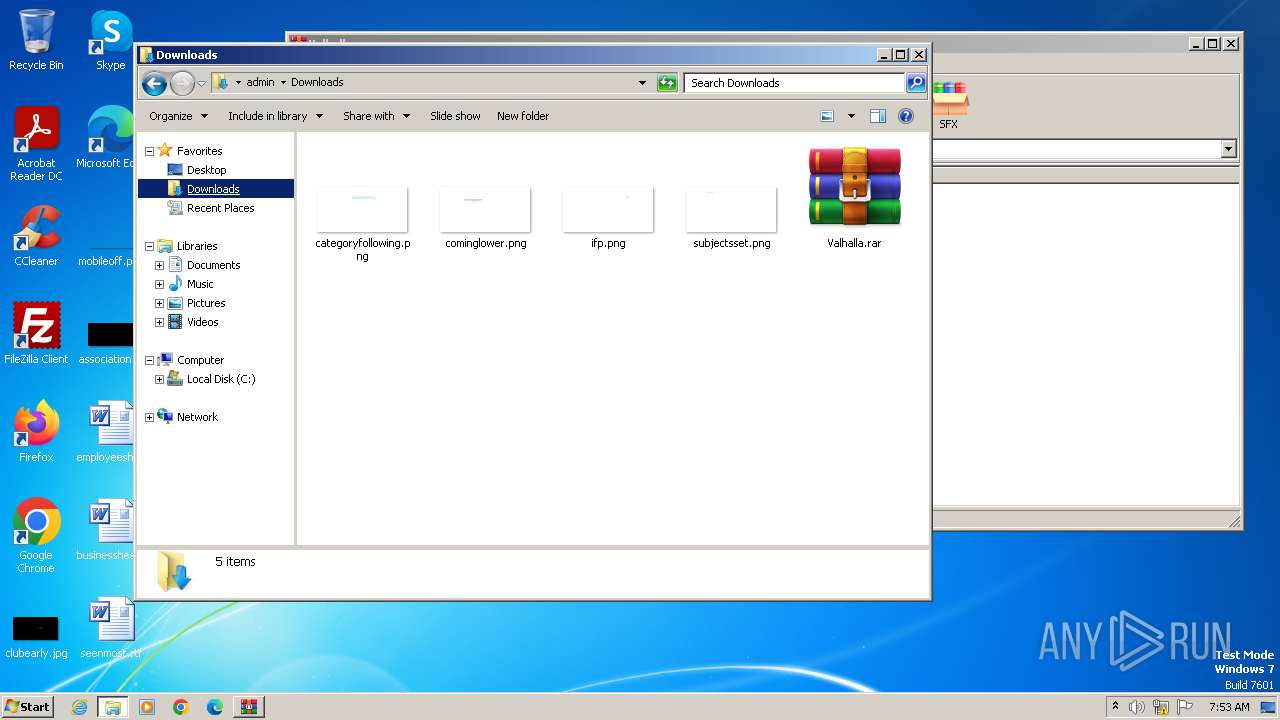Select Desktop in Favorites
The image size is (1280, 720).
pos(206,170)
